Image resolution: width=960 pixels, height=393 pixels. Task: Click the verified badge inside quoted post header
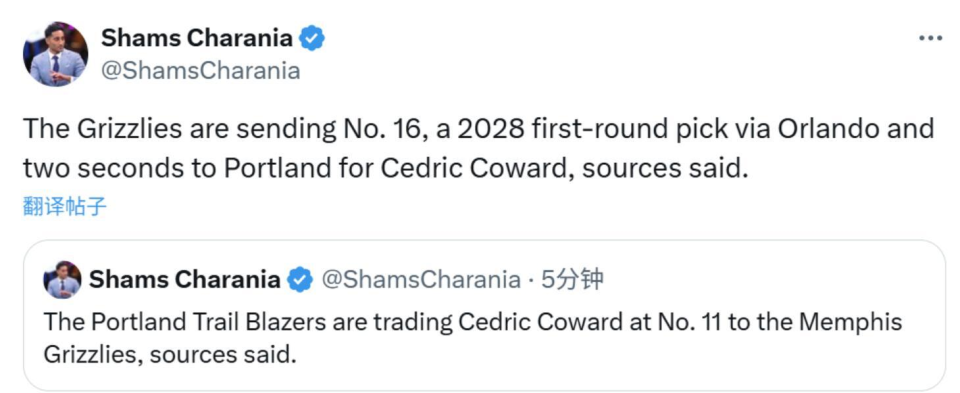point(300,280)
